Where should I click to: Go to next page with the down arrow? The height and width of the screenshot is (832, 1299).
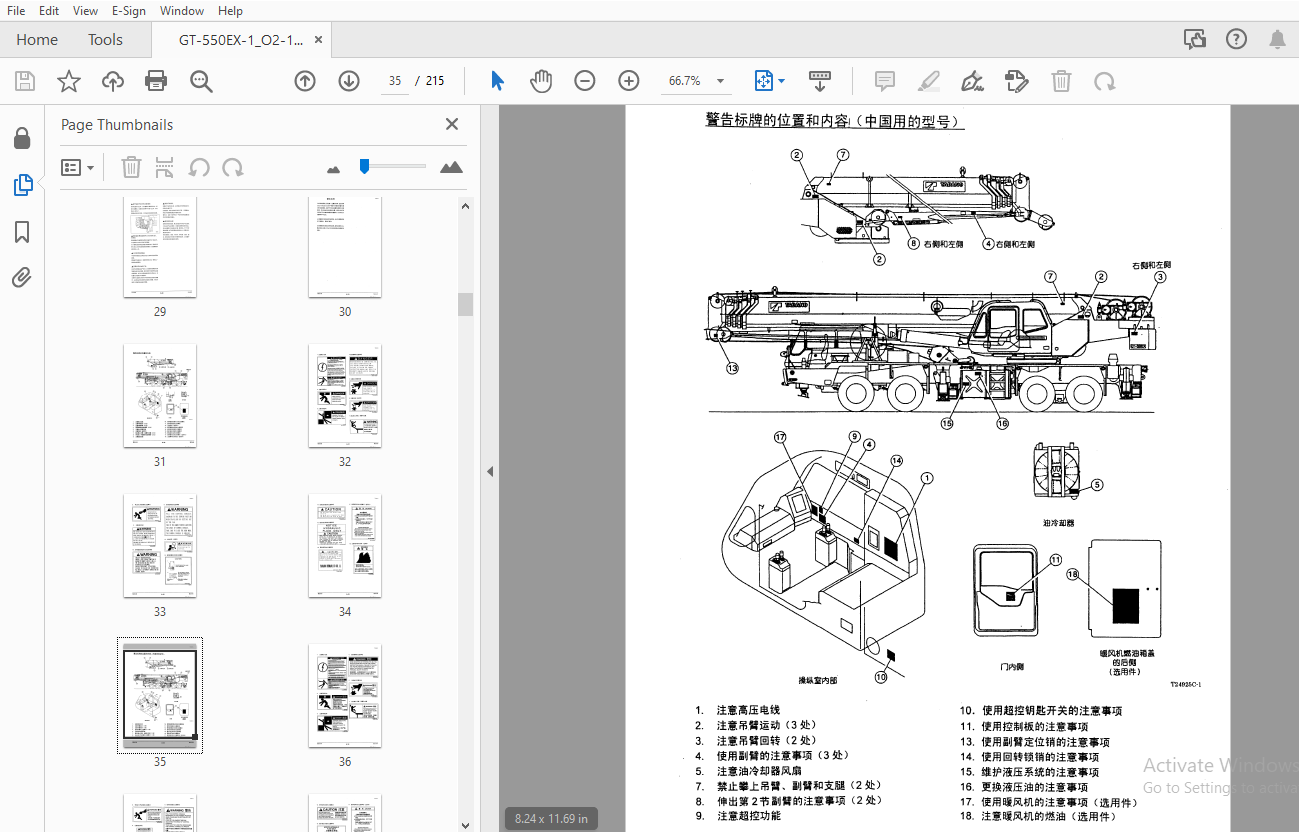349,81
